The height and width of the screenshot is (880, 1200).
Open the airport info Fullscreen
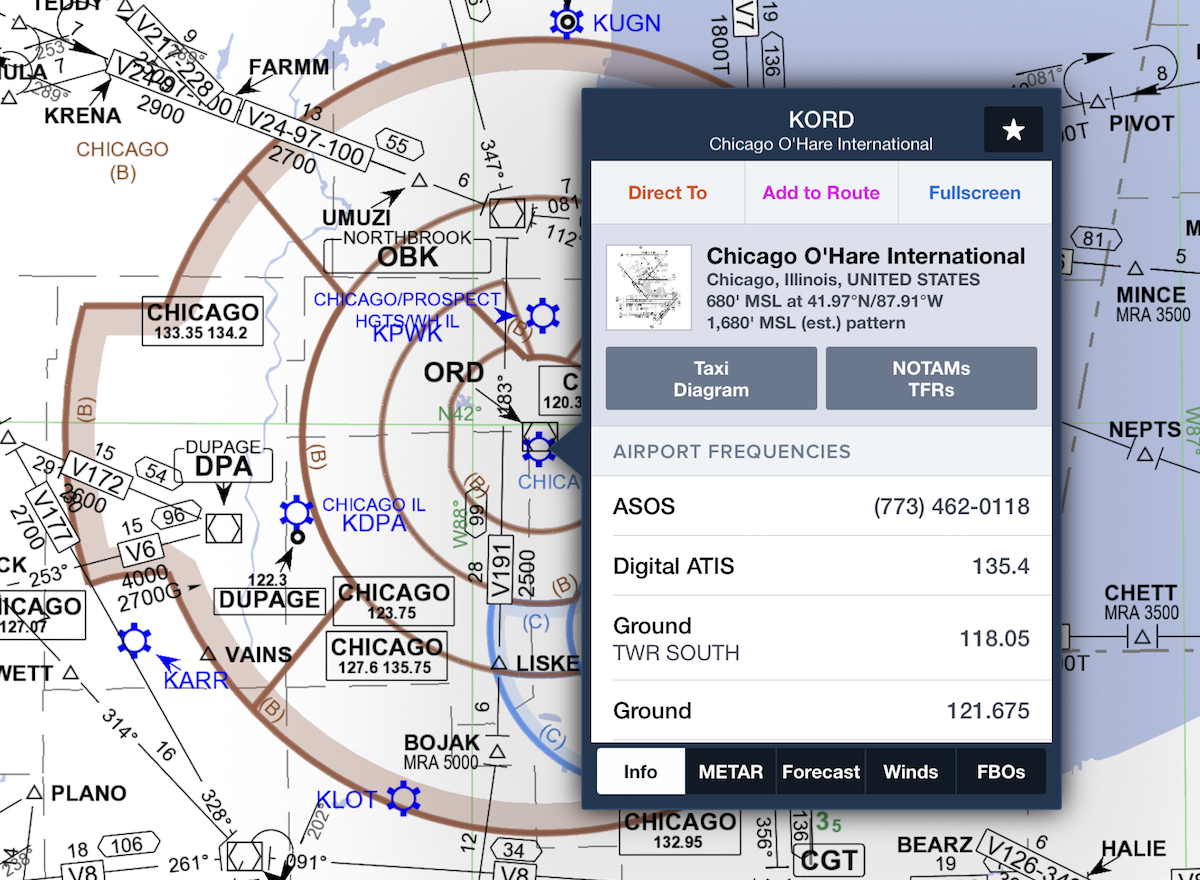click(x=975, y=193)
